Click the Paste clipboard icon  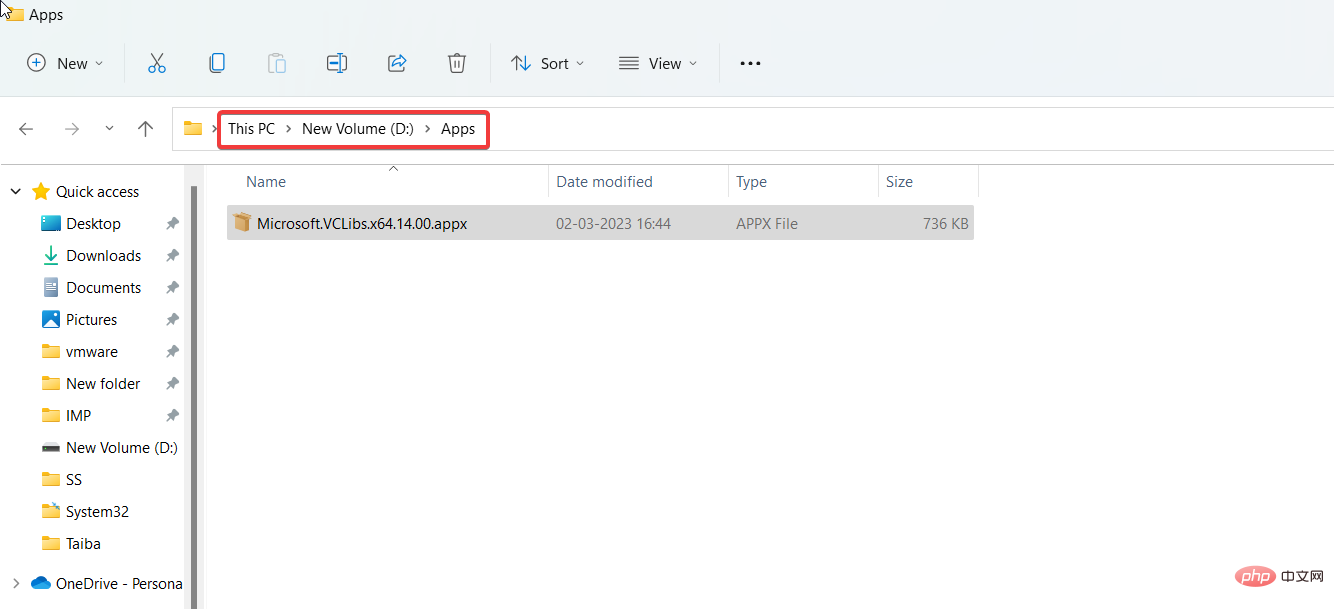click(277, 63)
